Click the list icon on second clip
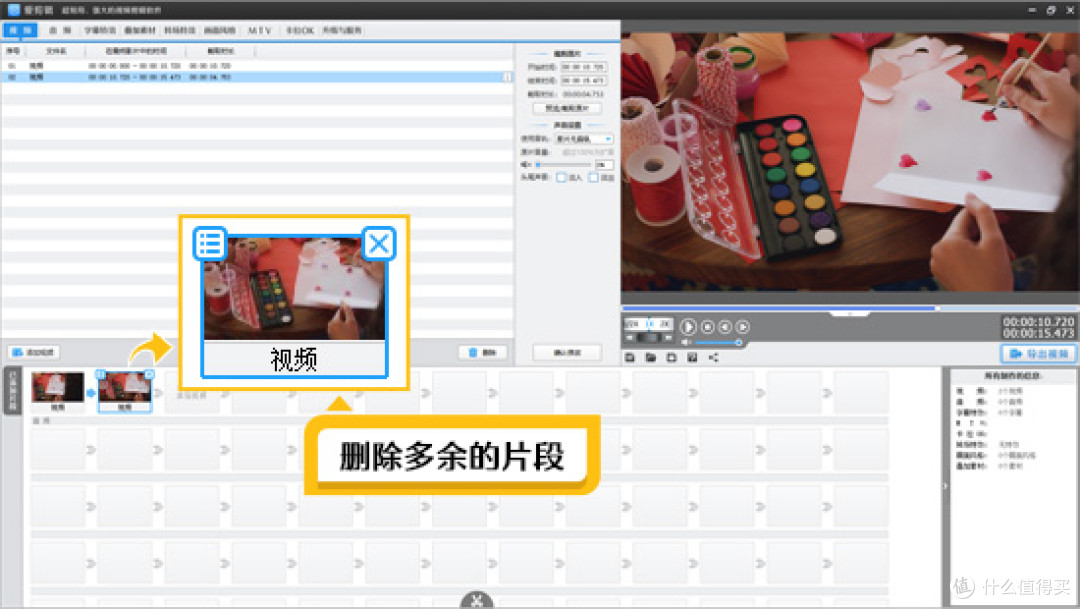The width and height of the screenshot is (1080, 609). click(101, 374)
